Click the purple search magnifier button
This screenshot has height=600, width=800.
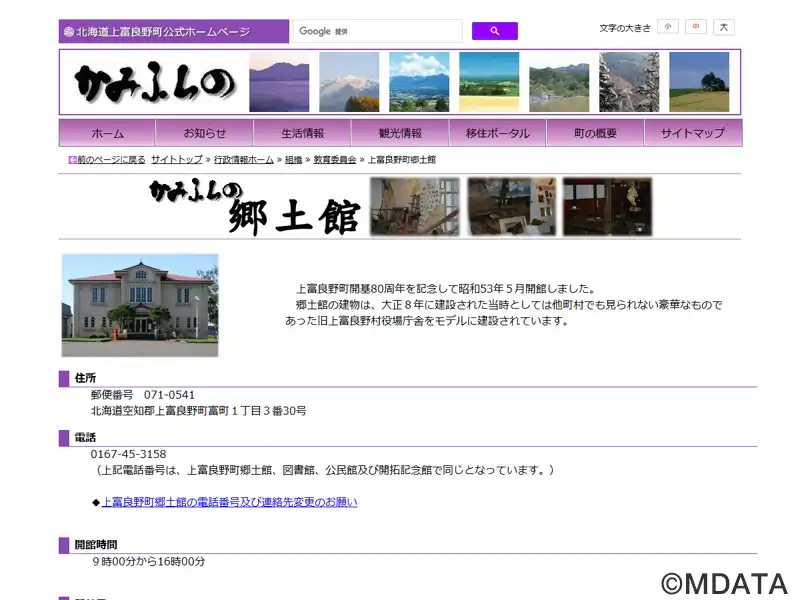click(494, 31)
